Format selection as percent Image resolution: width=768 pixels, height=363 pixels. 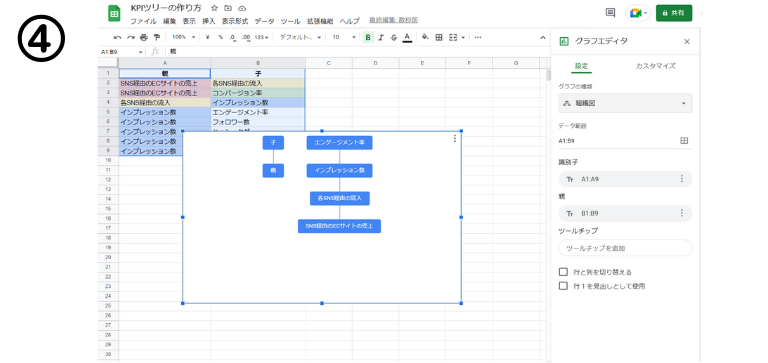pyautogui.click(x=220, y=37)
